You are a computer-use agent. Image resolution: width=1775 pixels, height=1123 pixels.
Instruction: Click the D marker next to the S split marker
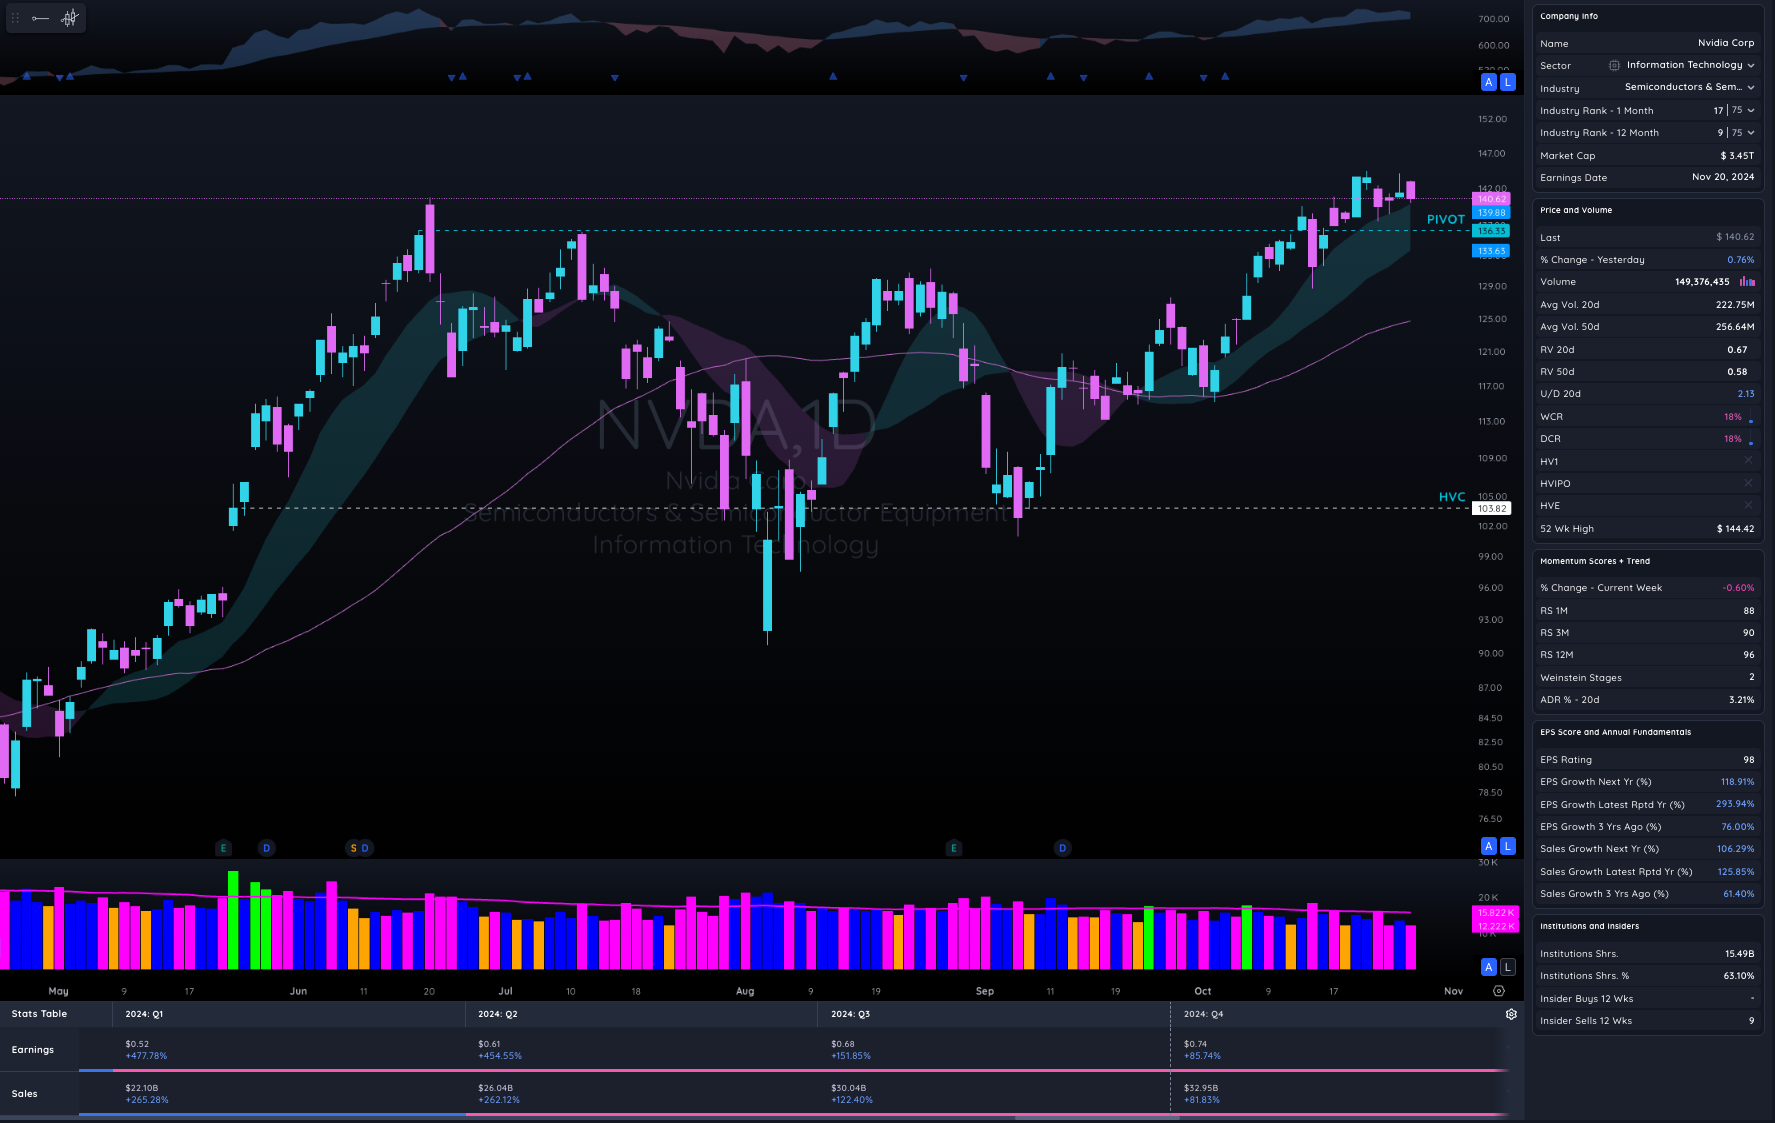point(365,848)
